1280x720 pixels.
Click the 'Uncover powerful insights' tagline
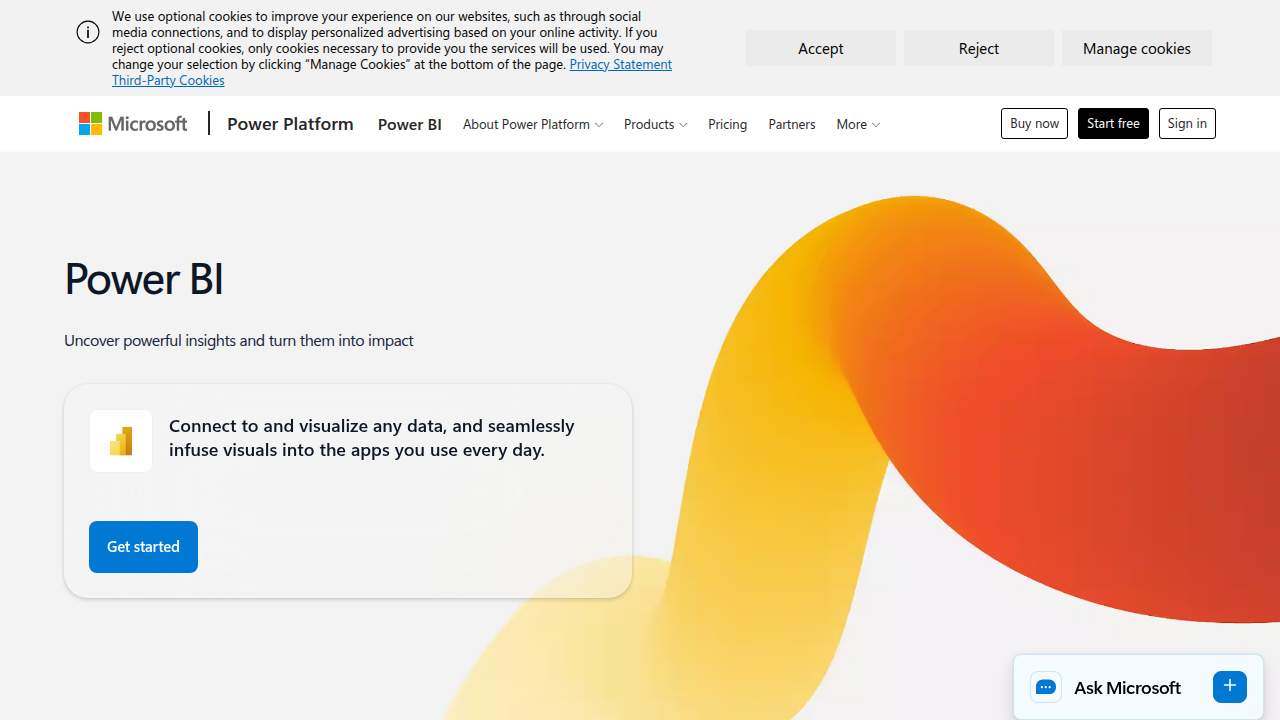click(x=239, y=340)
